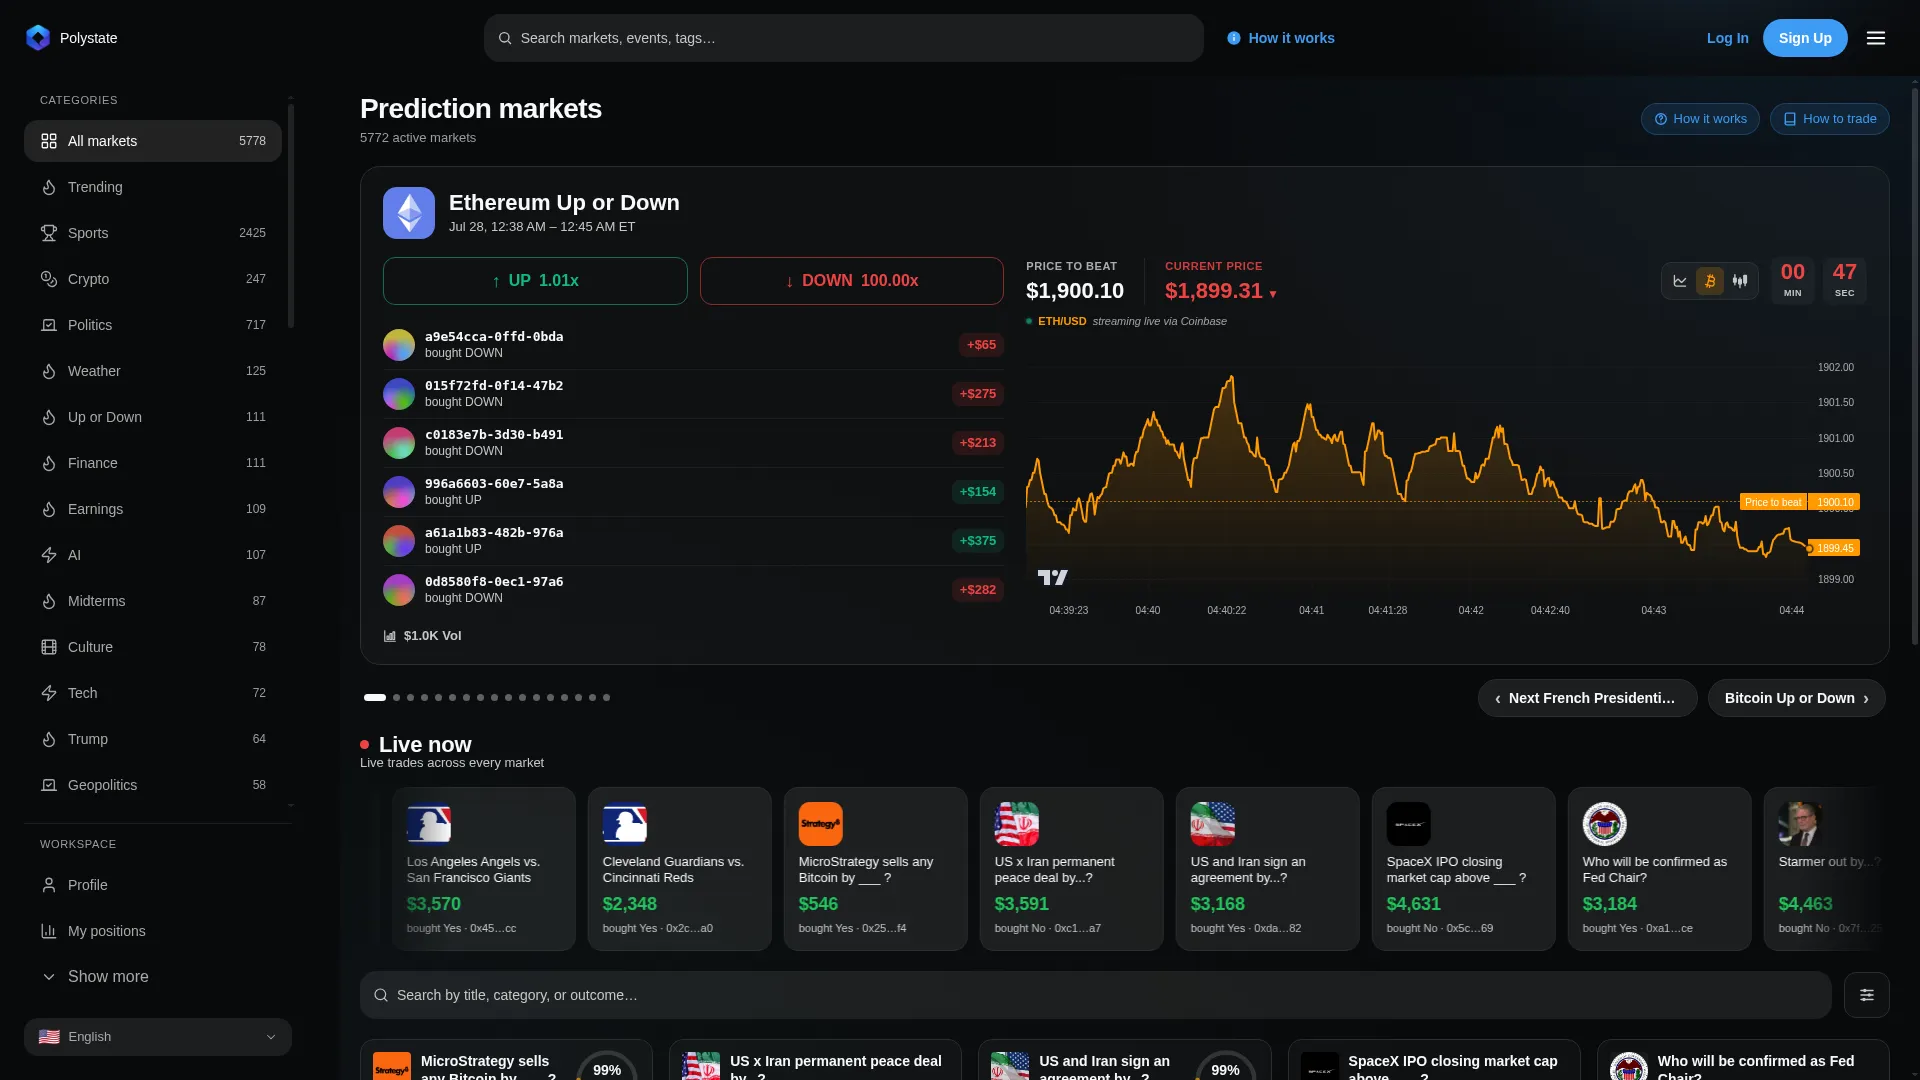Click the TradingView logo on chart
The width and height of the screenshot is (1920, 1080).
[x=1052, y=577]
